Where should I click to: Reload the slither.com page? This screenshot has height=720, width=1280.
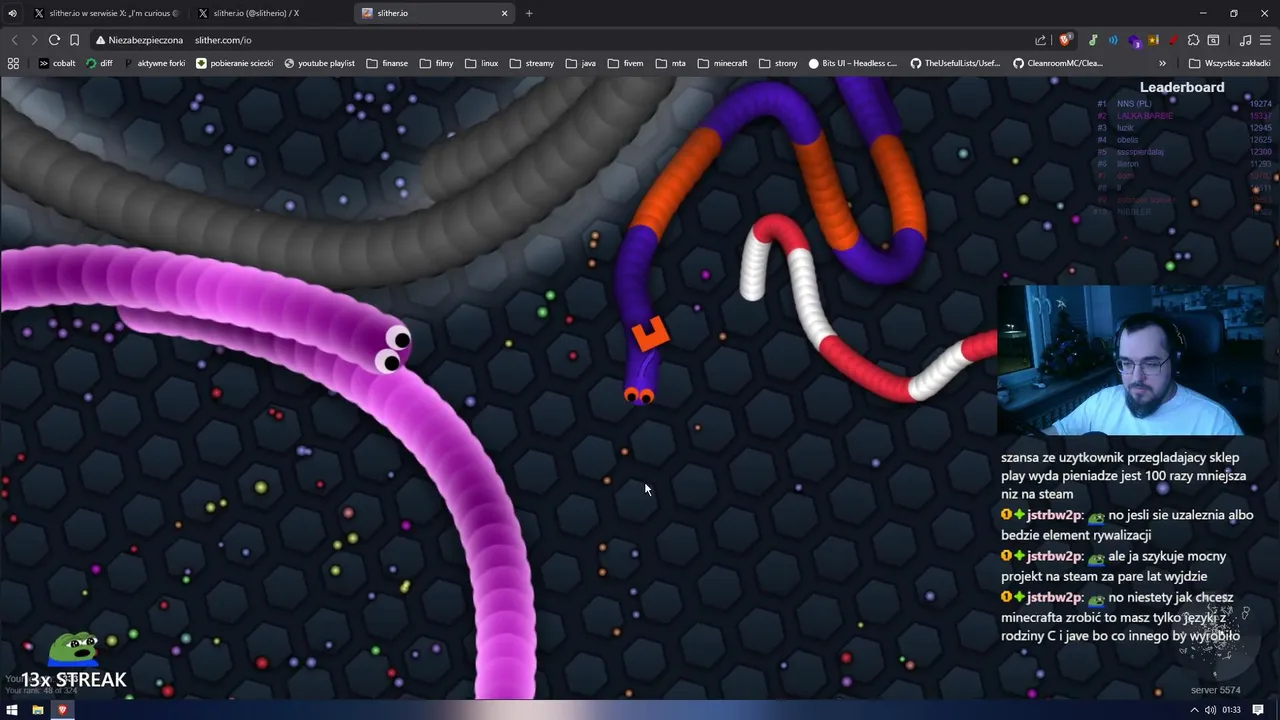[x=54, y=40]
